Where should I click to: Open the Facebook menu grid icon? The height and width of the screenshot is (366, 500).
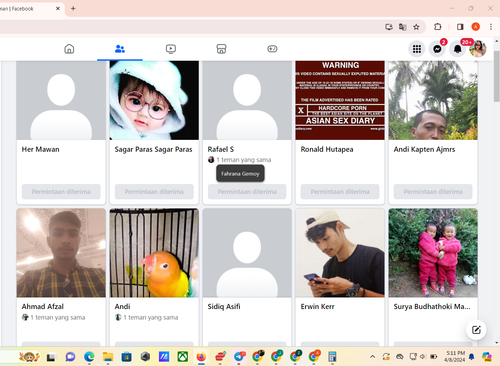(x=417, y=49)
